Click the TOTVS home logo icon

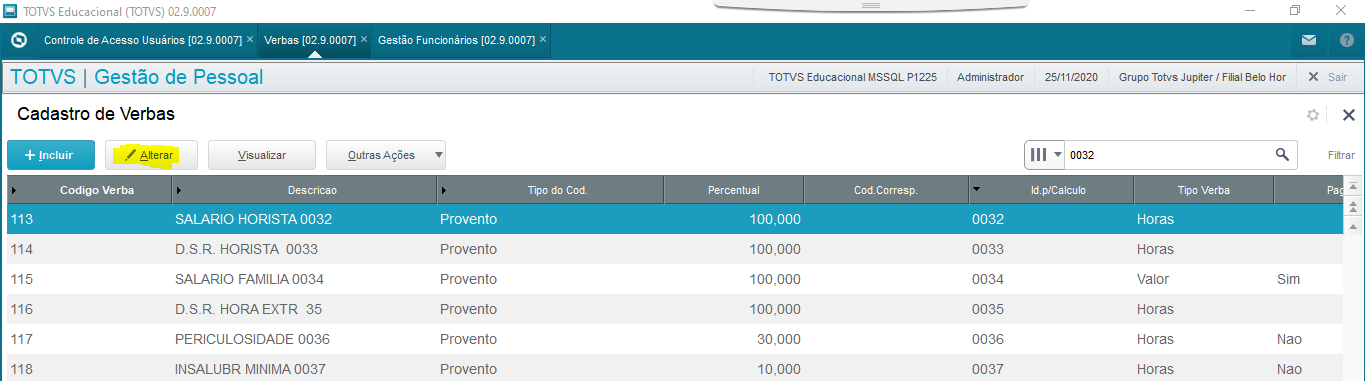point(18,40)
